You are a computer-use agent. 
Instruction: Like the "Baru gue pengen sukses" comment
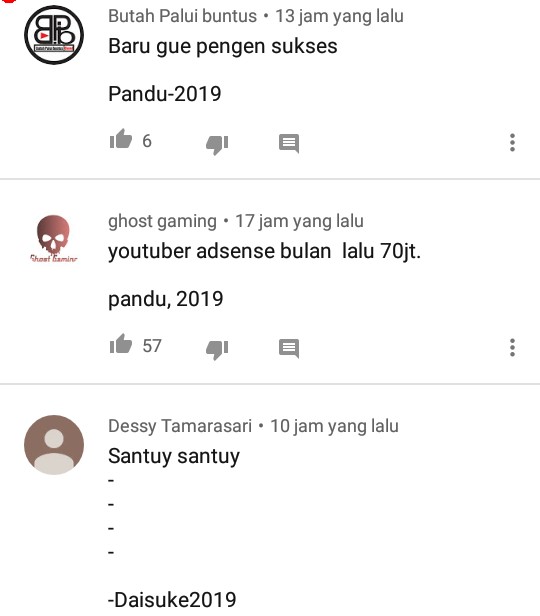pos(121,139)
